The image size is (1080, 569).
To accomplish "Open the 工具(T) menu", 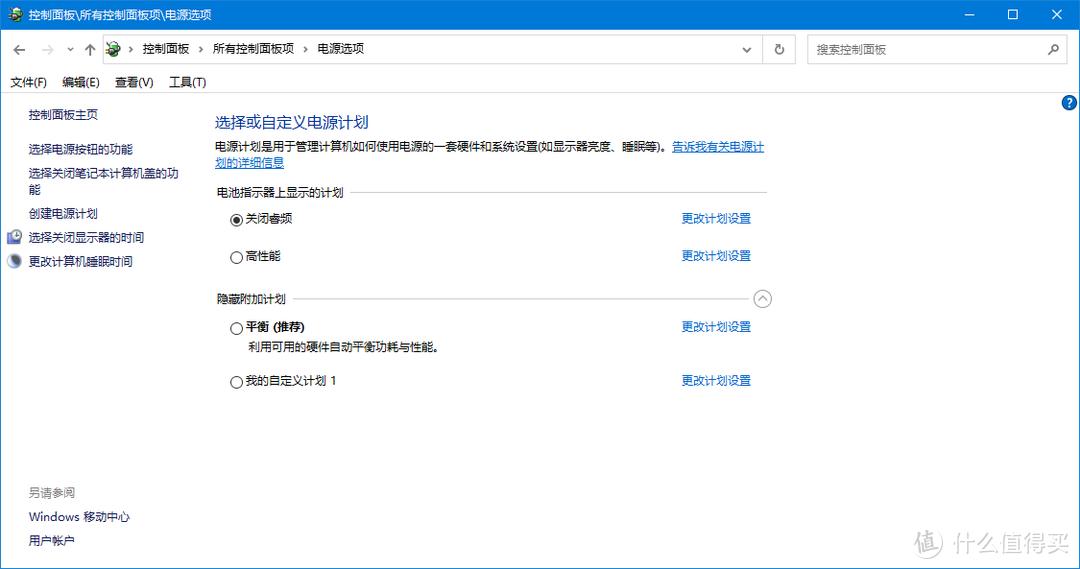I will (187, 82).
